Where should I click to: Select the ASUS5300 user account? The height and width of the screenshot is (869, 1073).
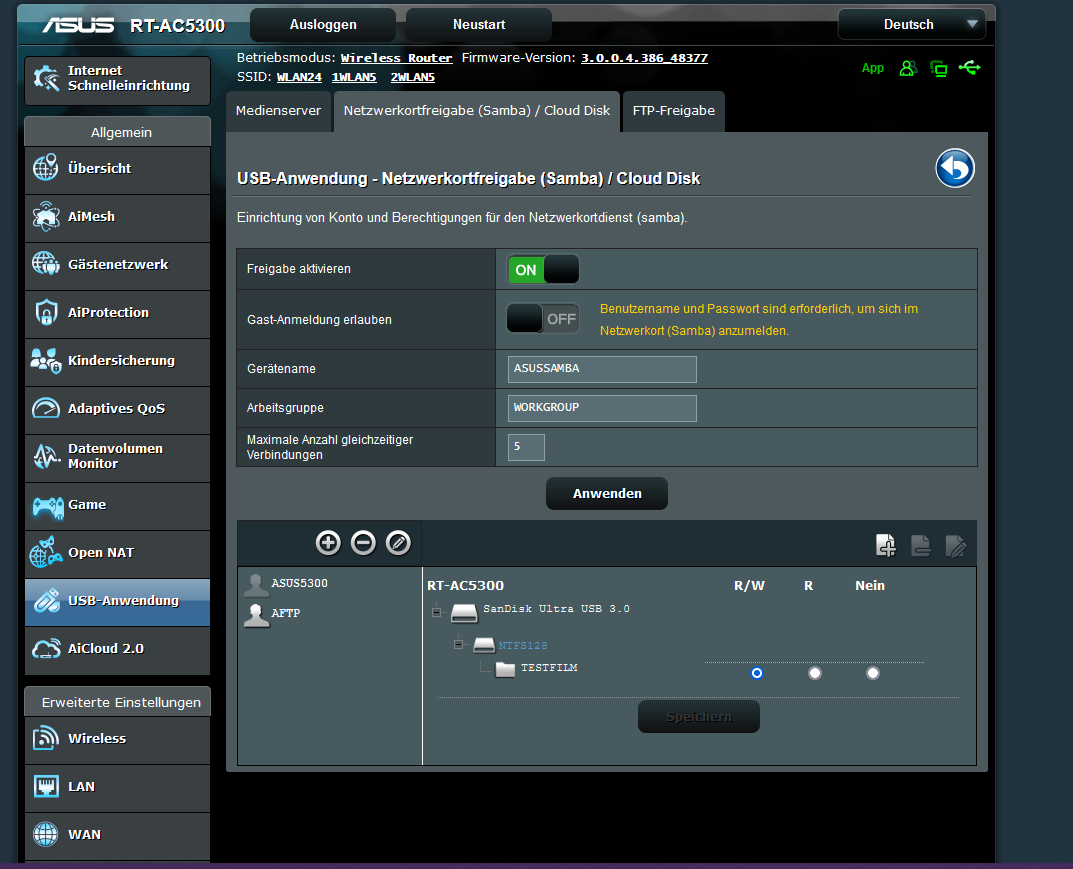299,583
